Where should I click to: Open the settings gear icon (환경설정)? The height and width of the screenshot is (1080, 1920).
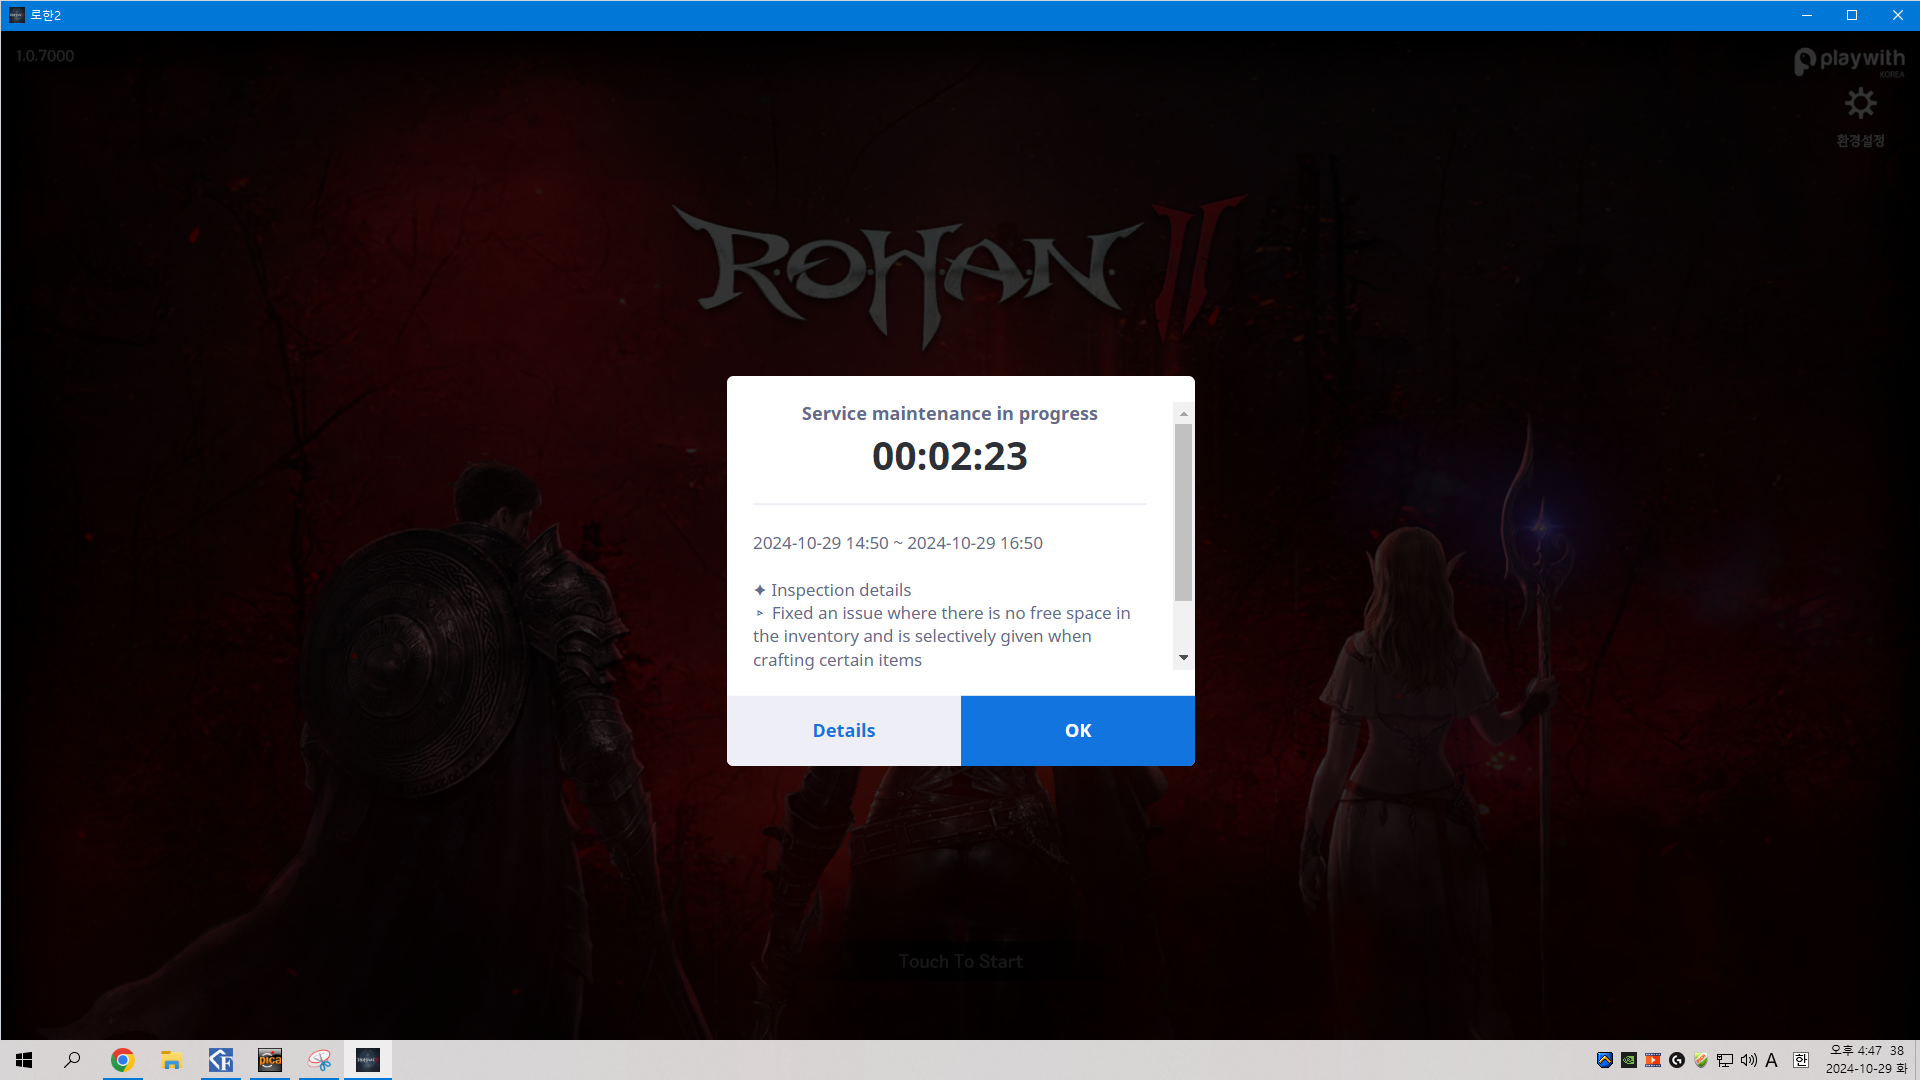1860,104
